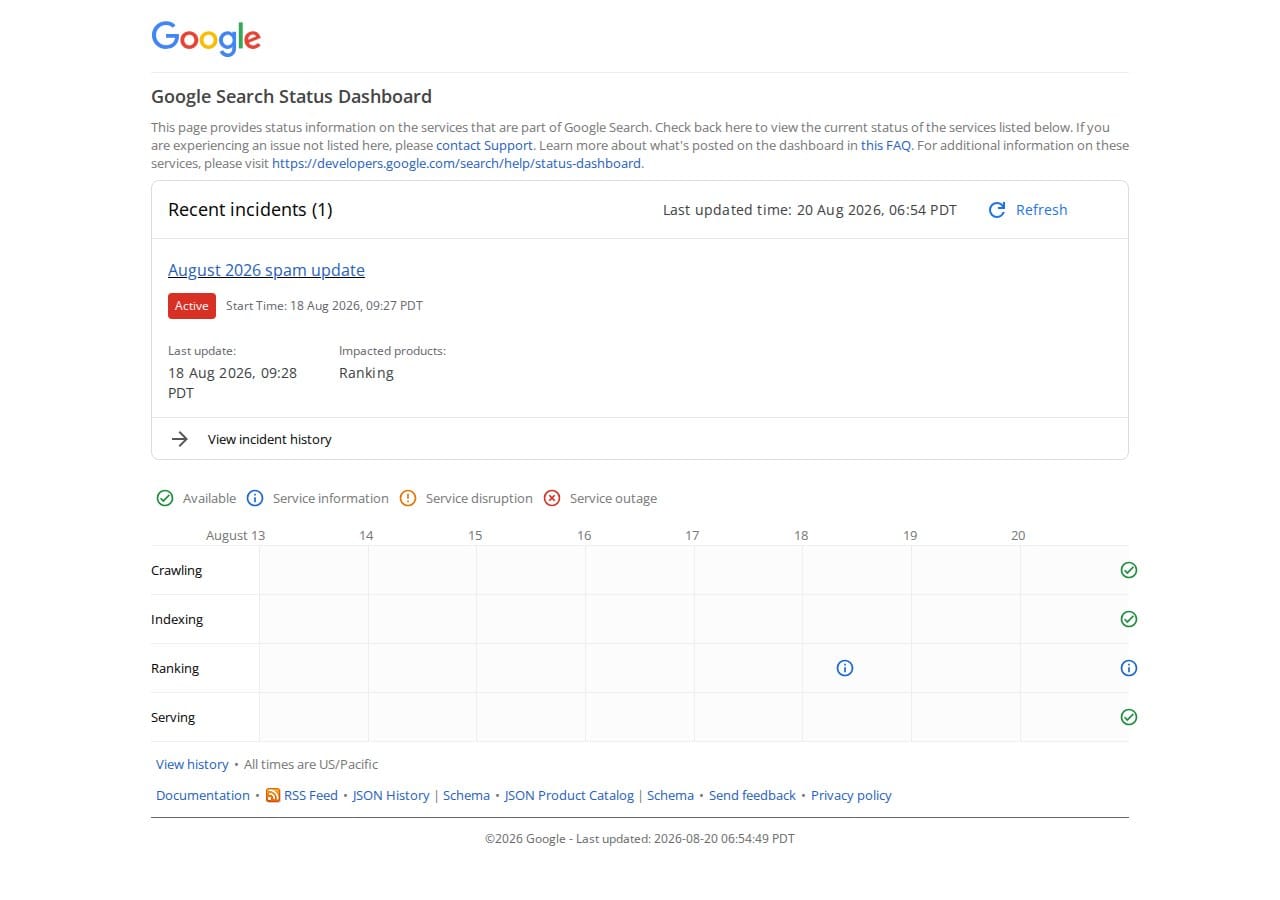Open the Documentation footer link
Viewport: 1280px width, 900px height.
[203, 795]
